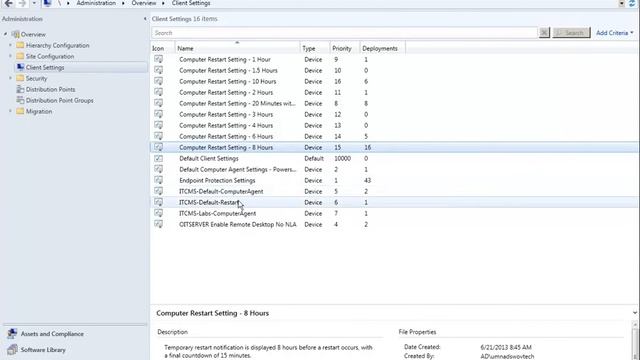Open Distribution Points node

(x=51, y=89)
